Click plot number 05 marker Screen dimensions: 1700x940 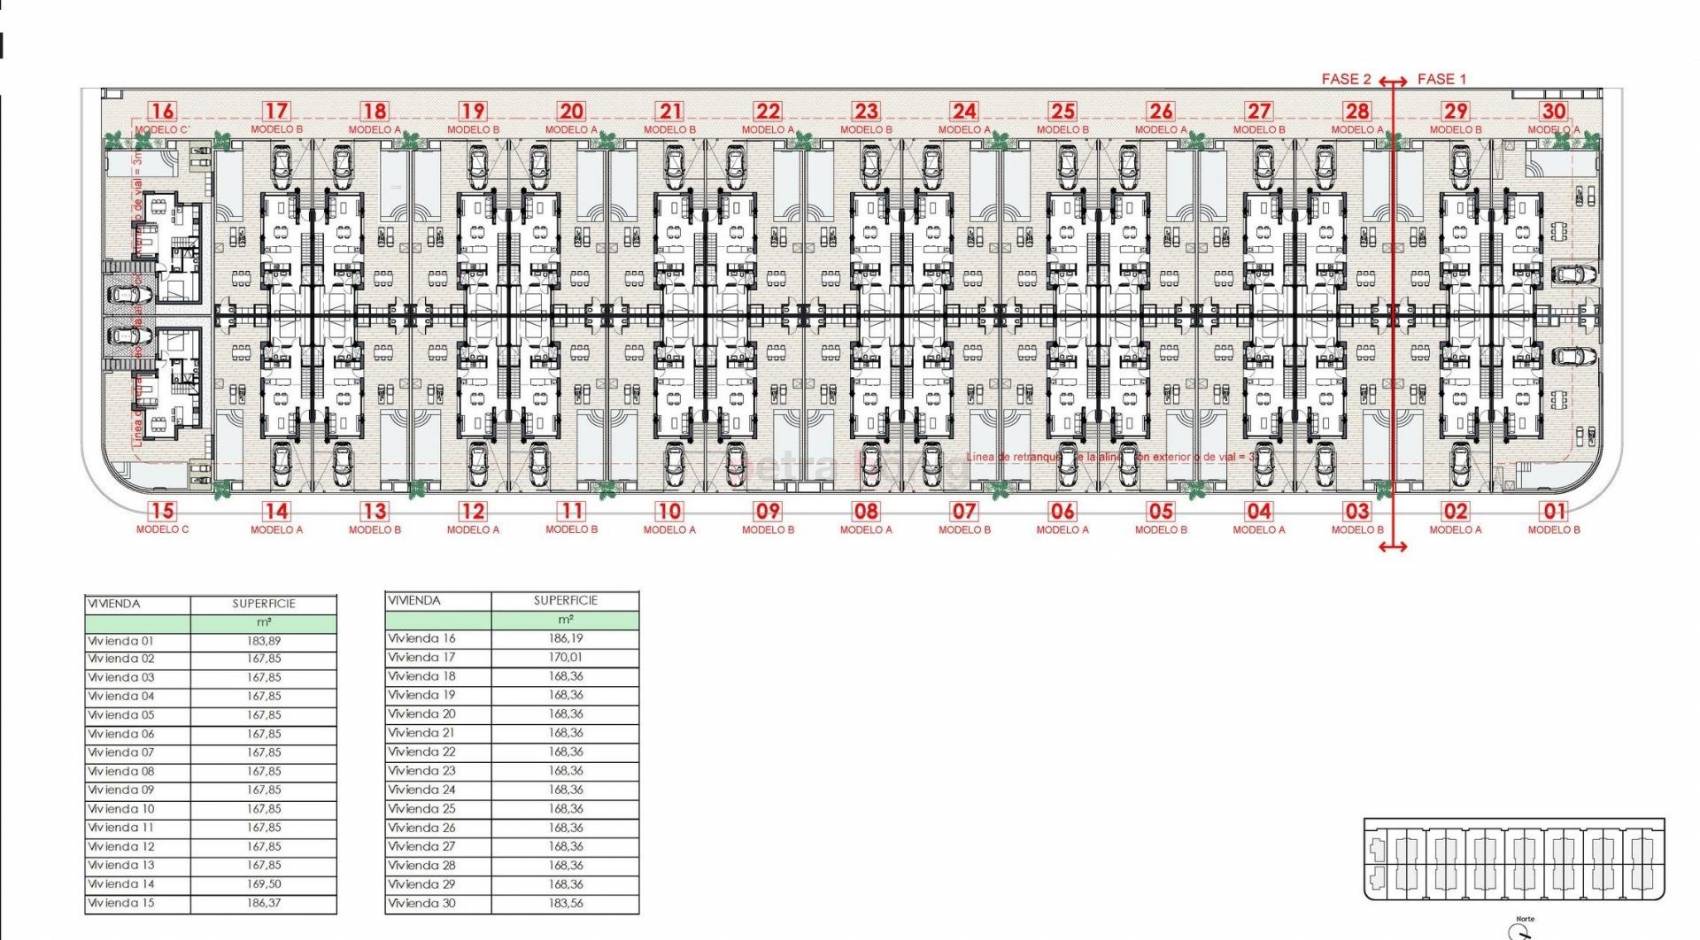coord(1161,511)
